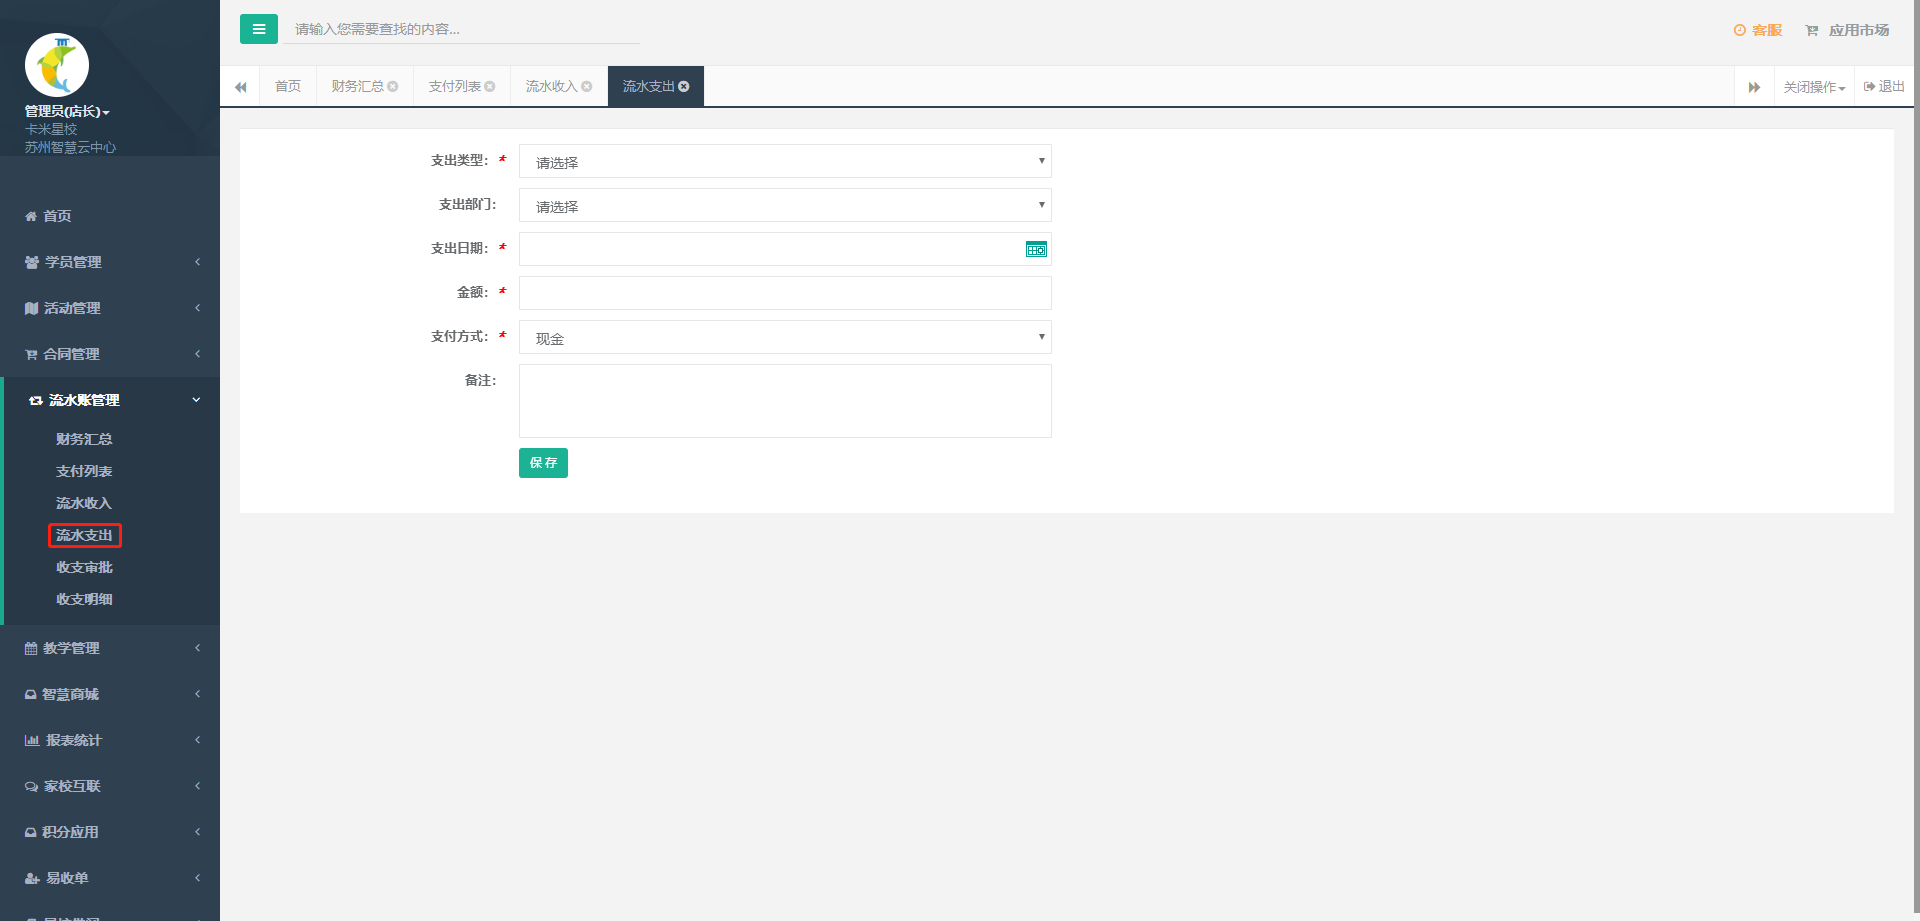
Task: Open the 支付方式 dropdown showing 现金
Action: 785,337
